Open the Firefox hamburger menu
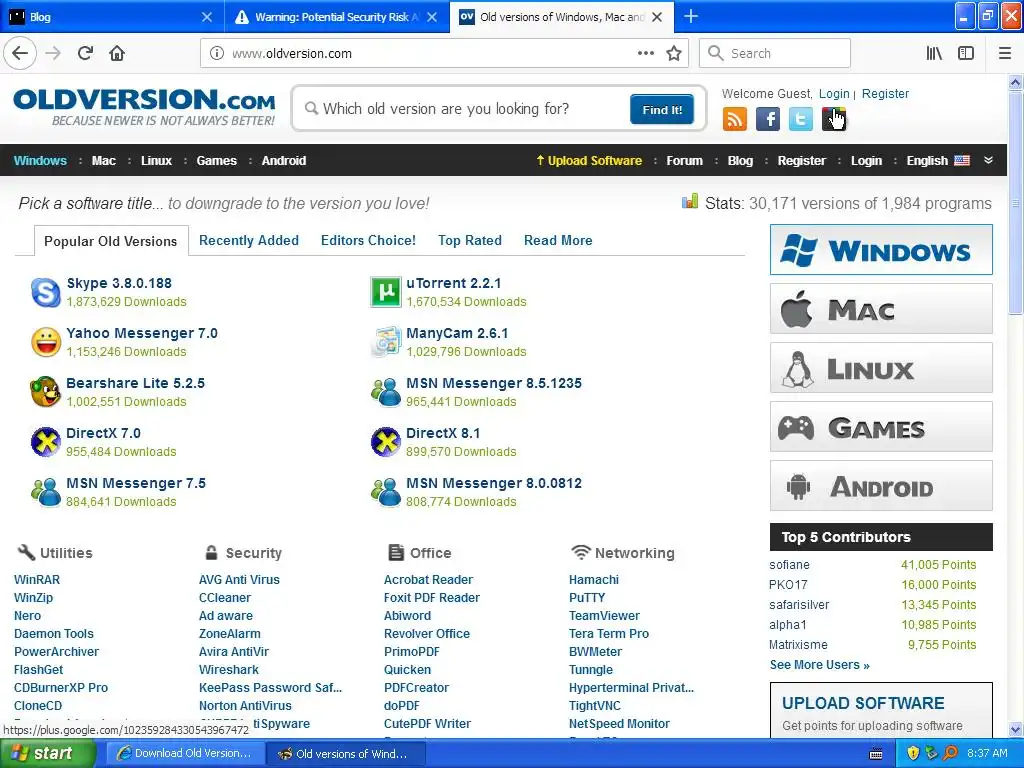The height and width of the screenshot is (768, 1024). [x=1005, y=53]
